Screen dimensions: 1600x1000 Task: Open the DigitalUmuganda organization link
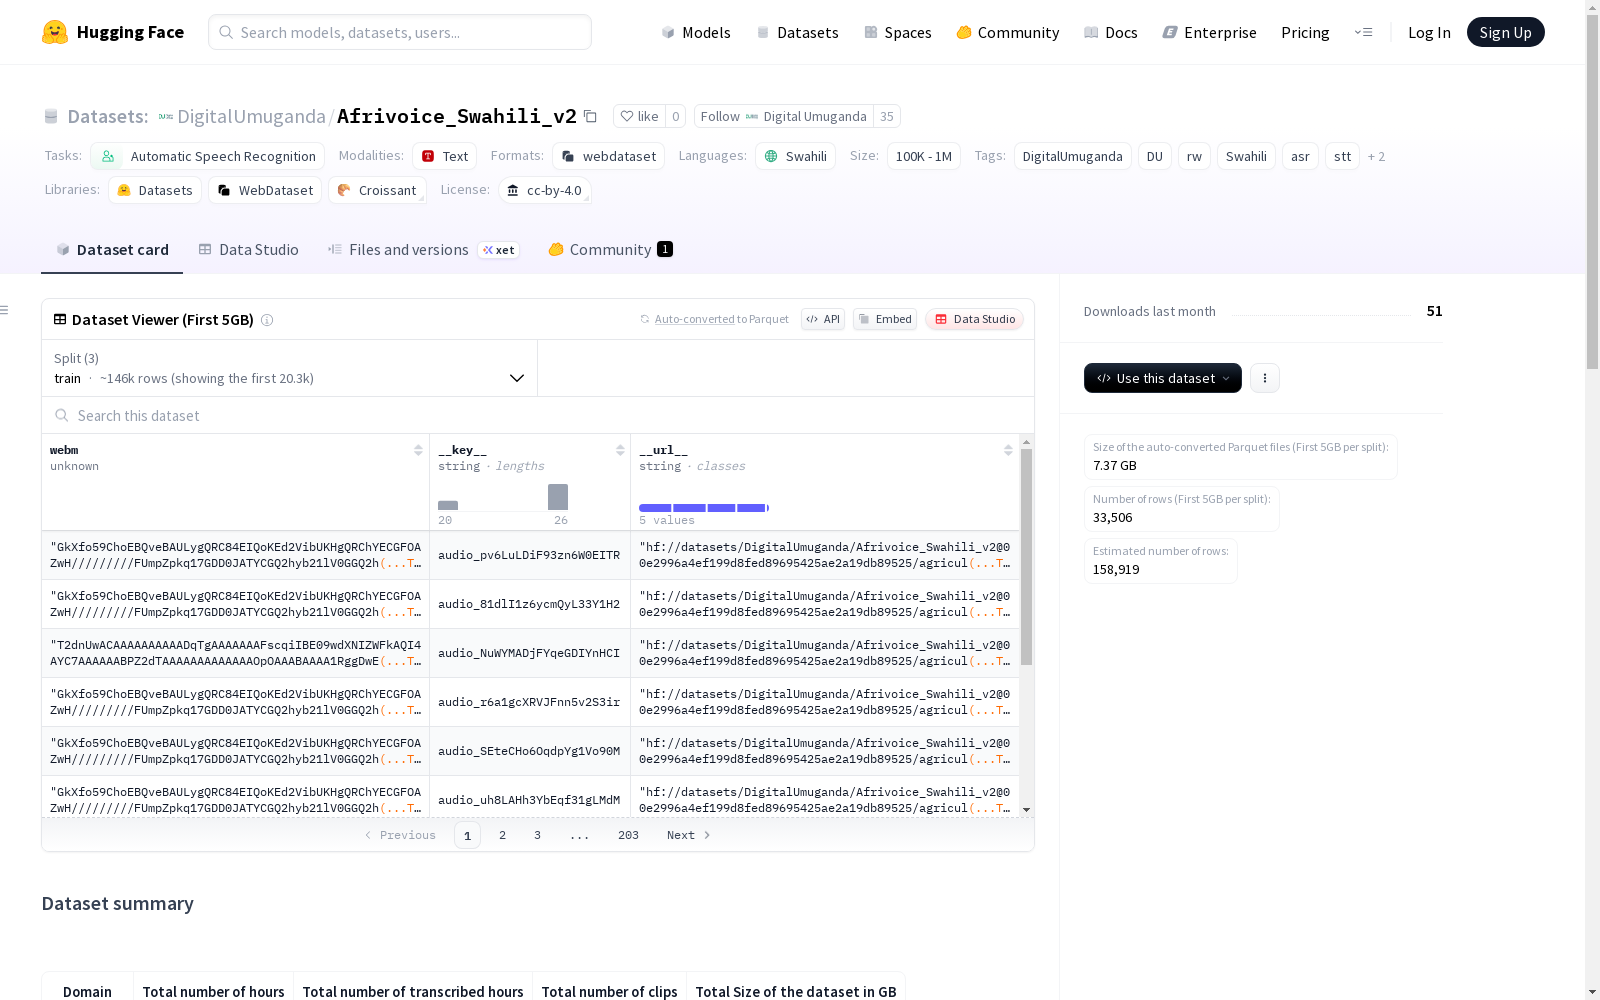point(251,116)
